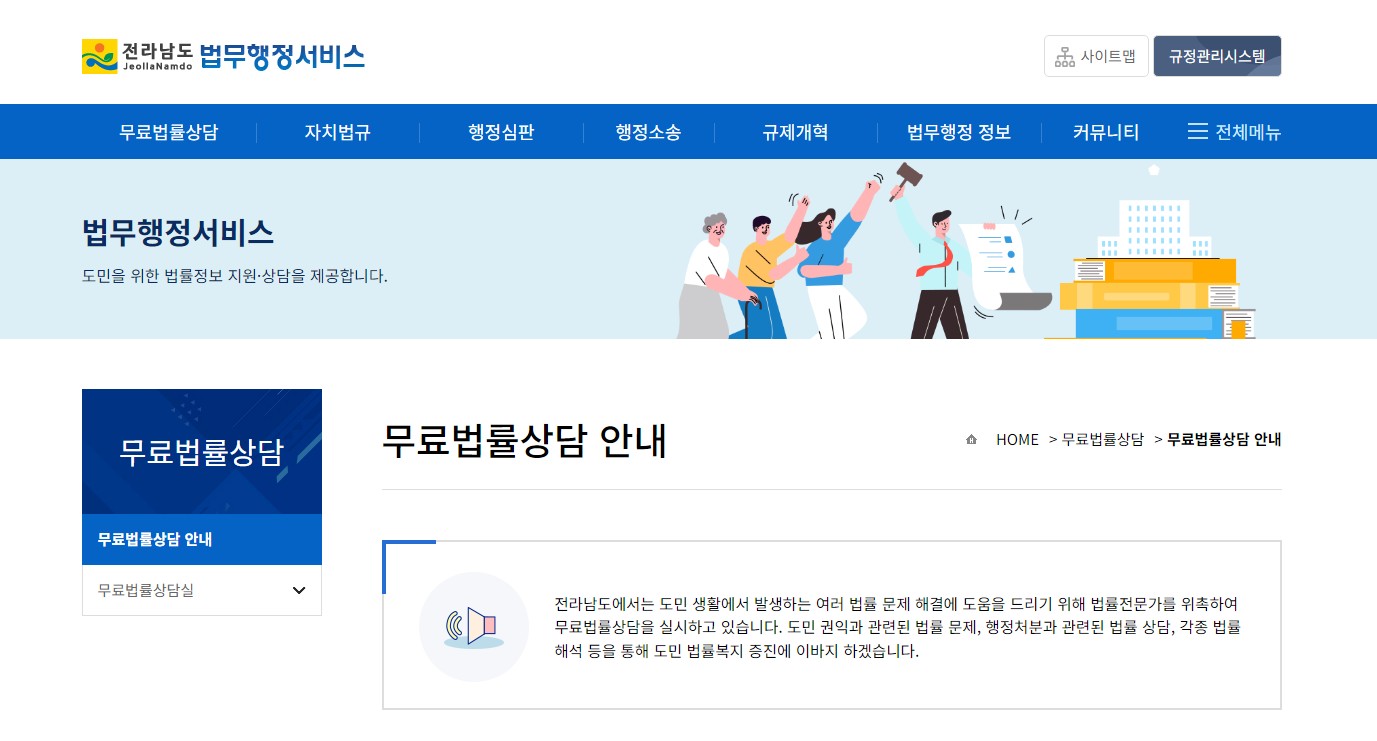Click the 무료법률상담 sidebar header

(x=202, y=452)
